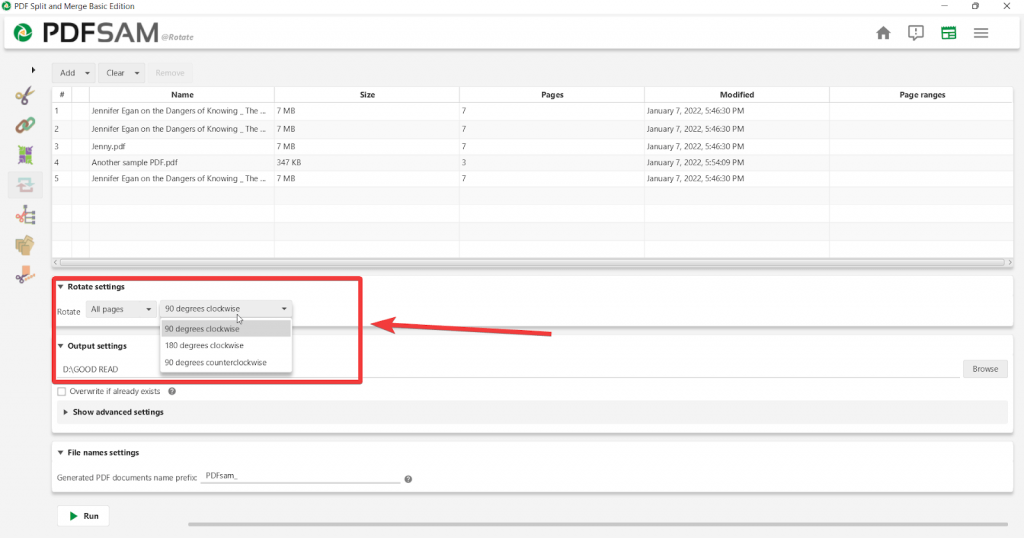Sort by the Size column header
The height and width of the screenshot is (538, 1024).
point(367,95)
